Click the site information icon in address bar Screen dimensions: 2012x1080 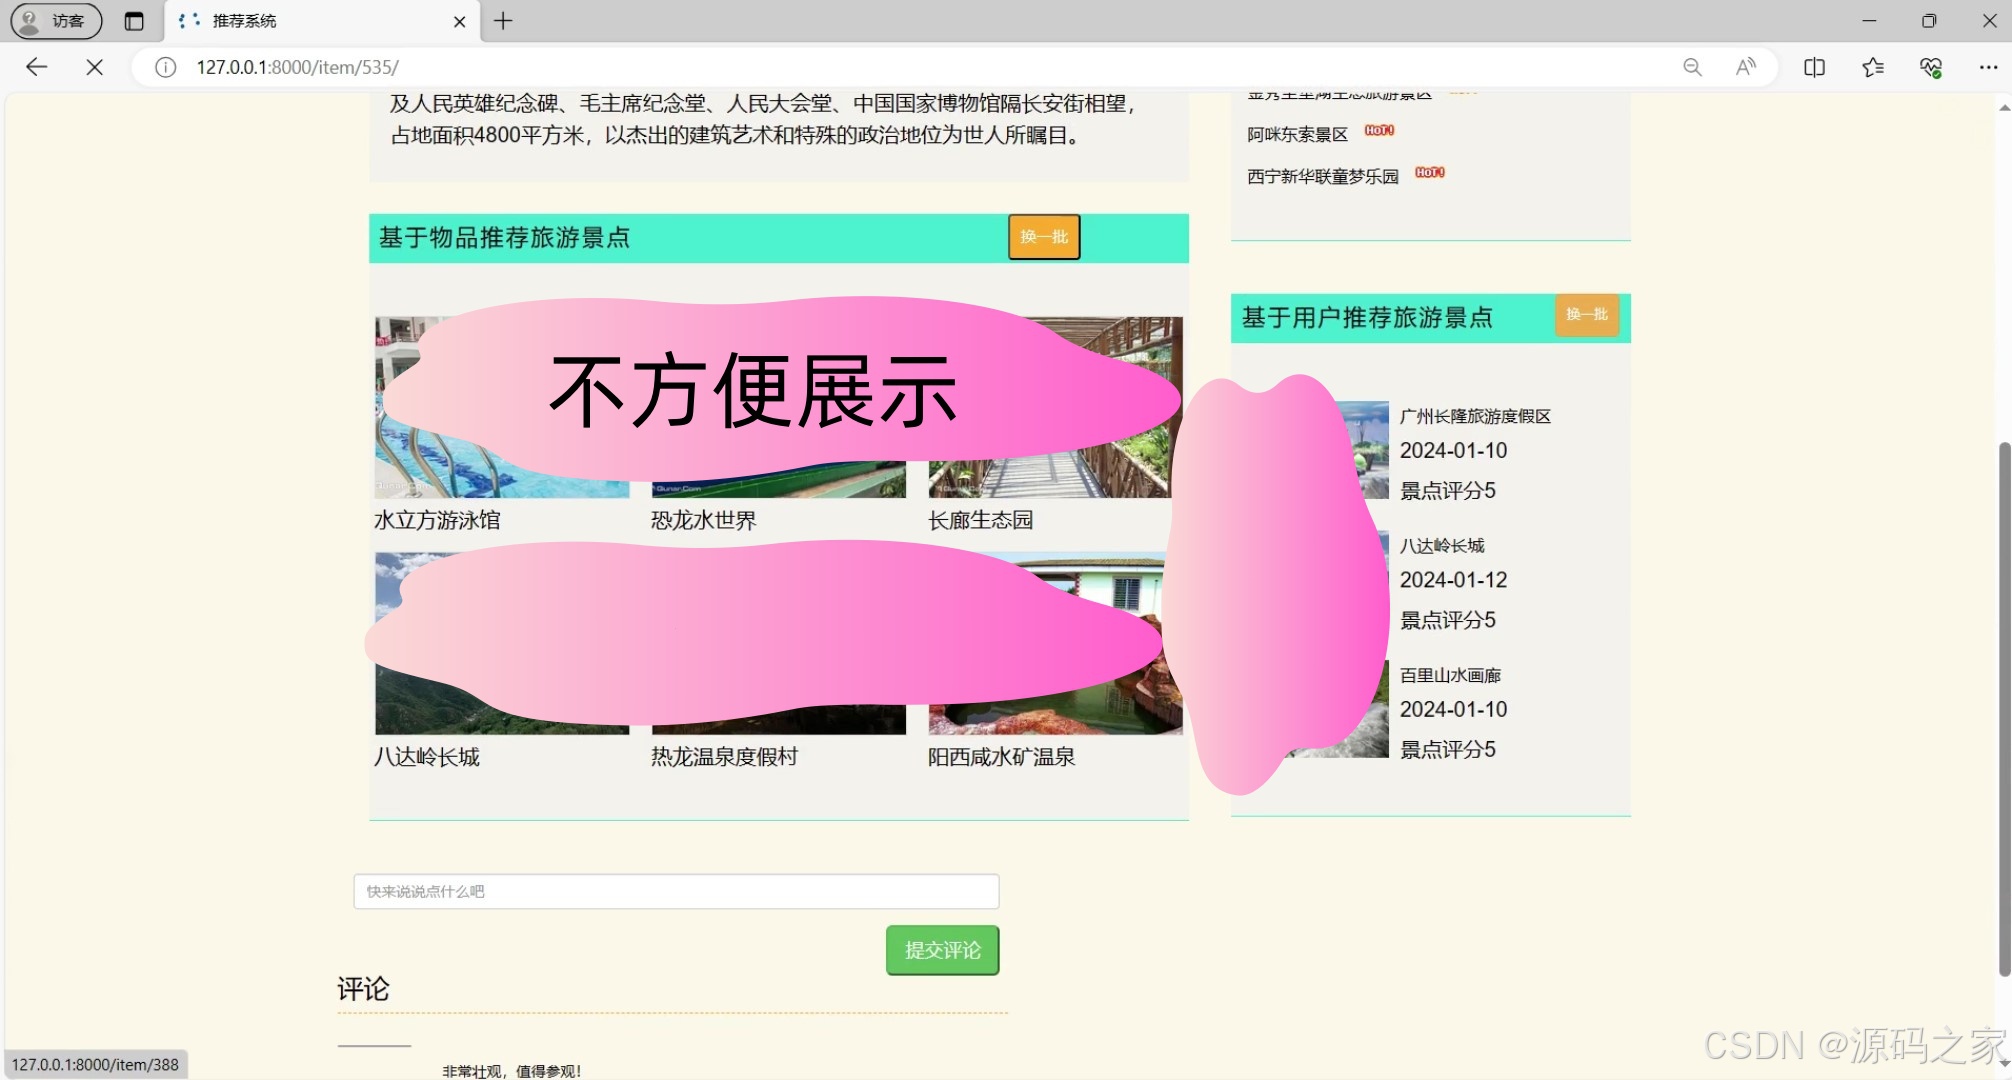tap(163, 67)
